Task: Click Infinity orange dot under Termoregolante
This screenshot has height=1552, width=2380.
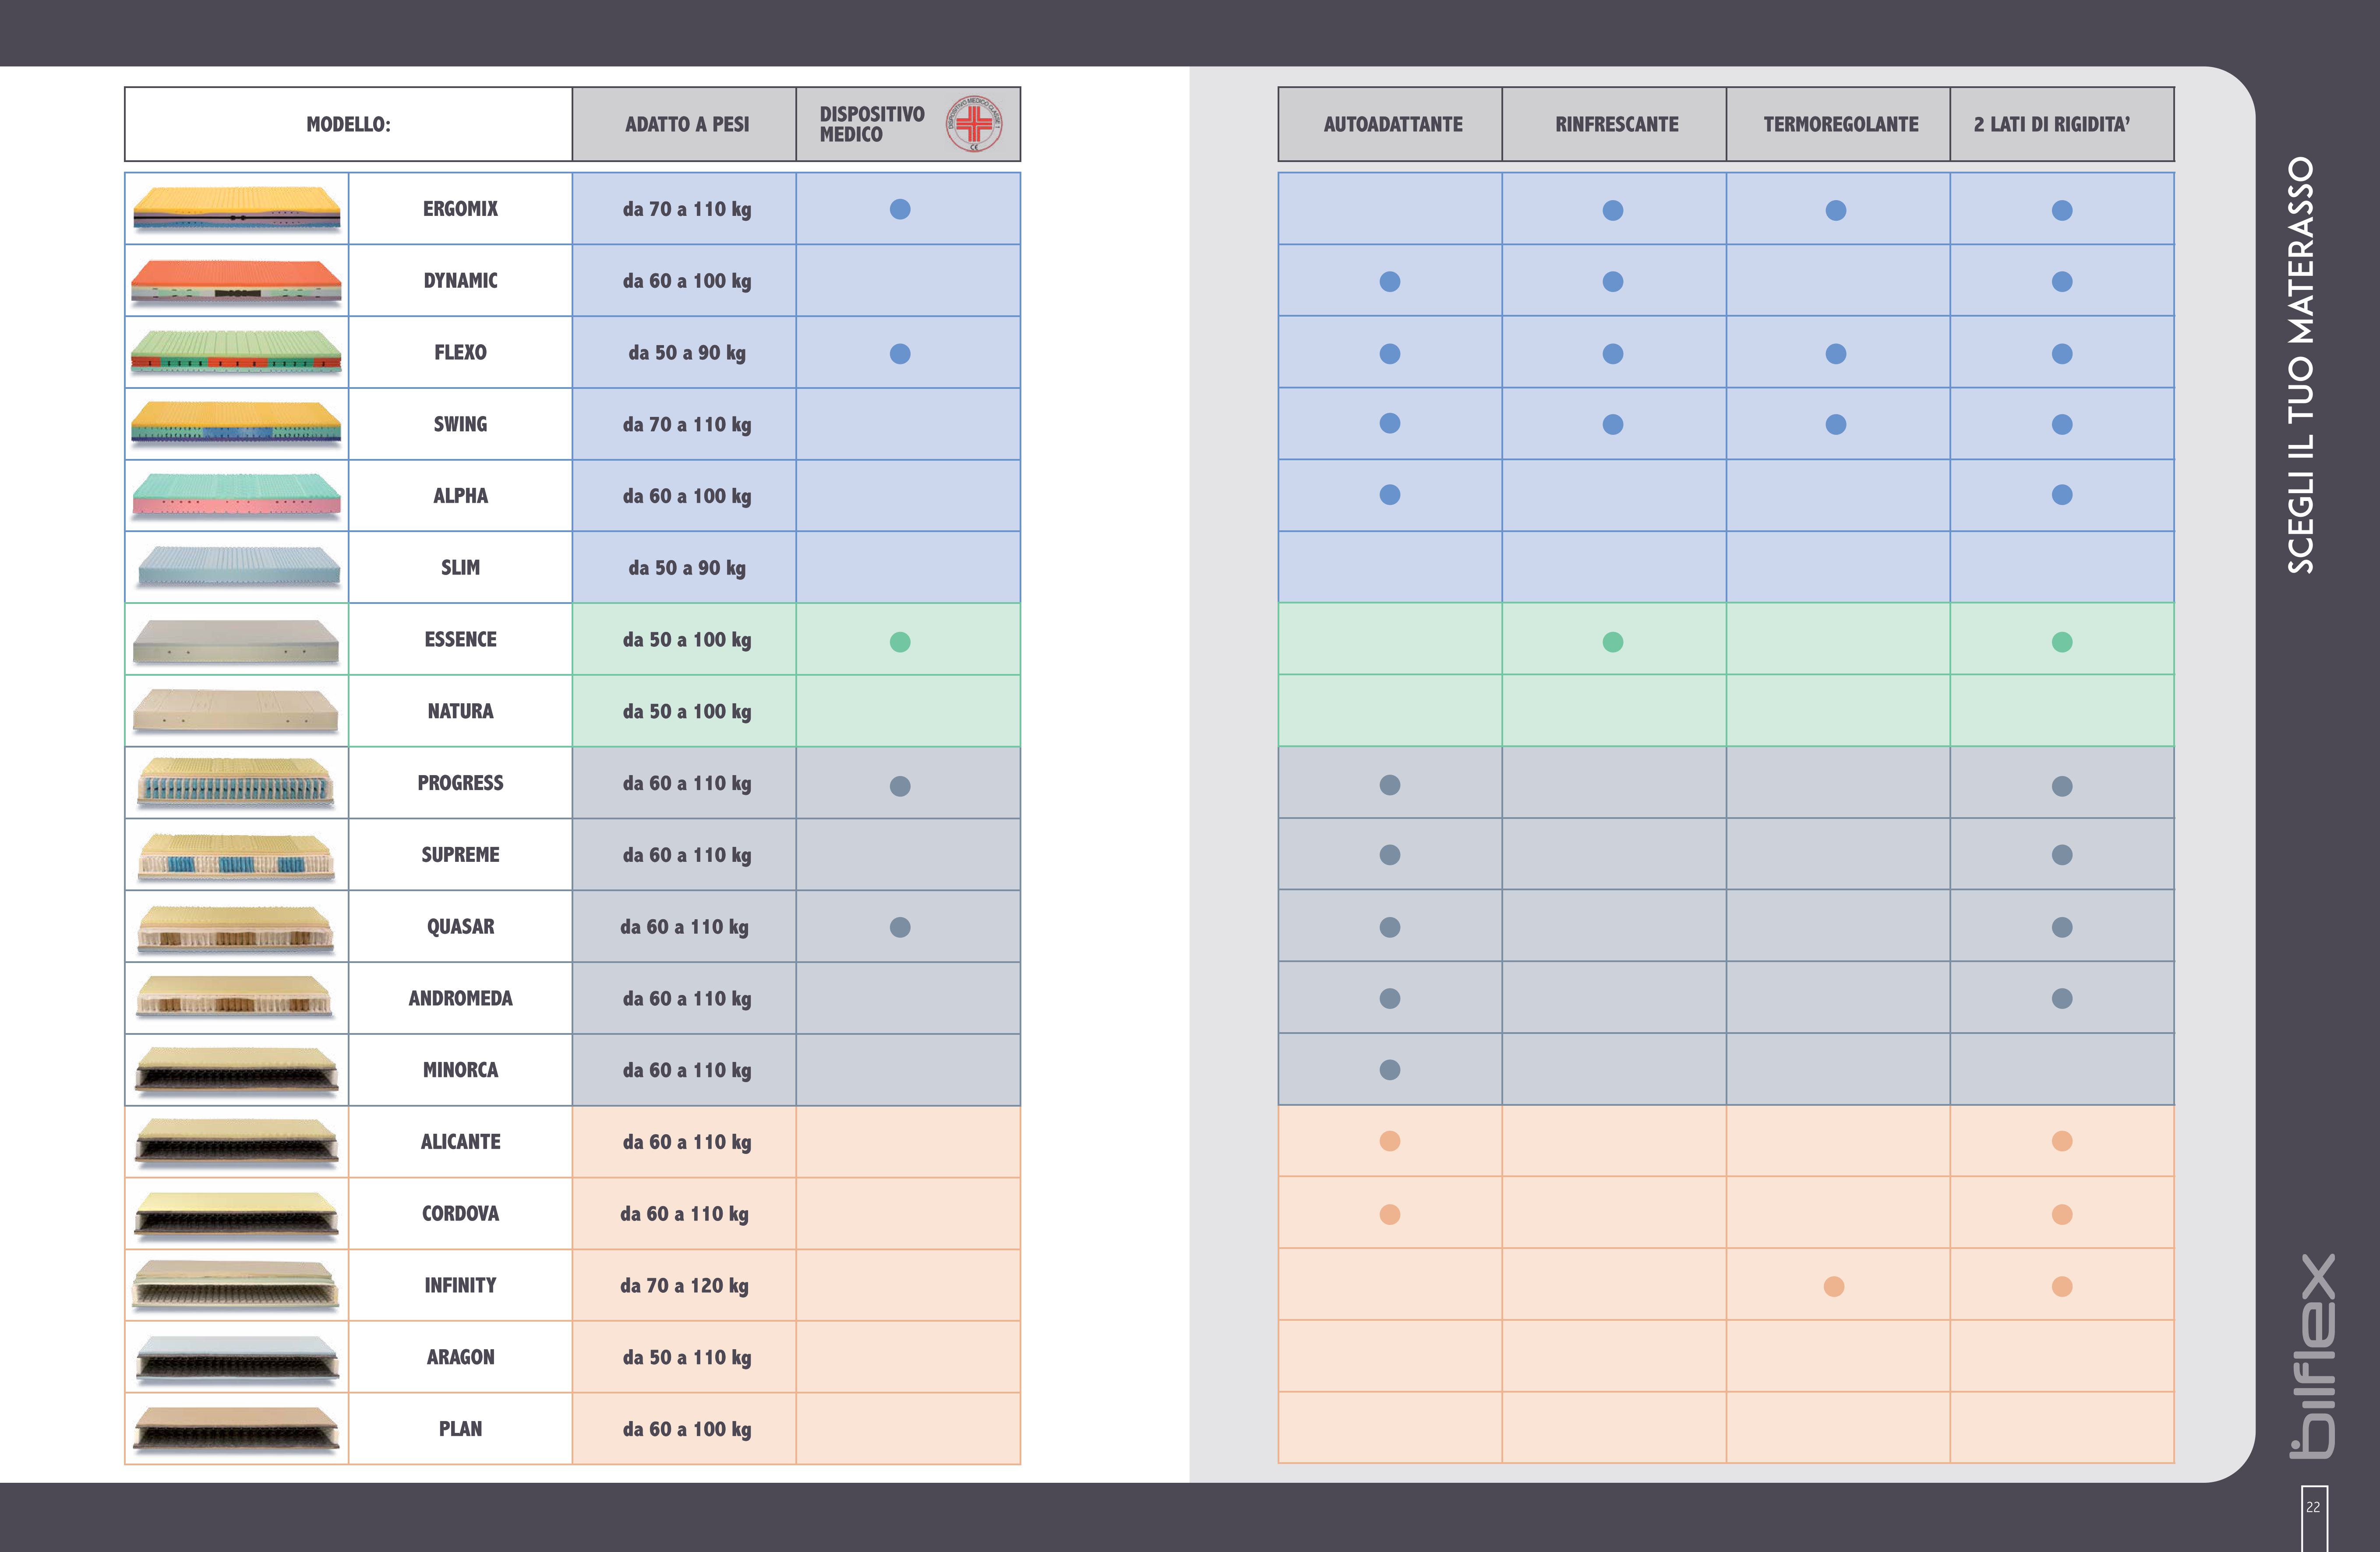Action: point(1834,1287)
